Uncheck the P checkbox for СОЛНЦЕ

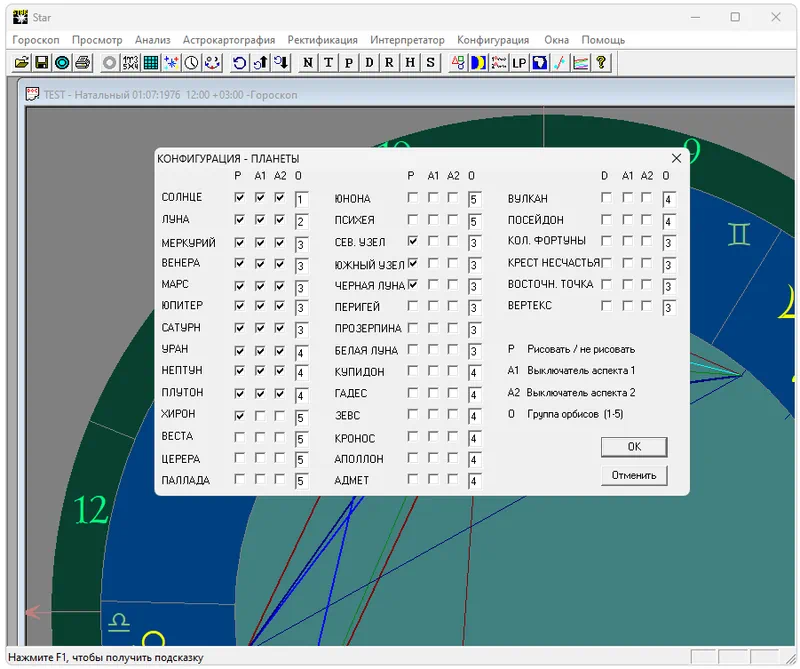[239, 197]
